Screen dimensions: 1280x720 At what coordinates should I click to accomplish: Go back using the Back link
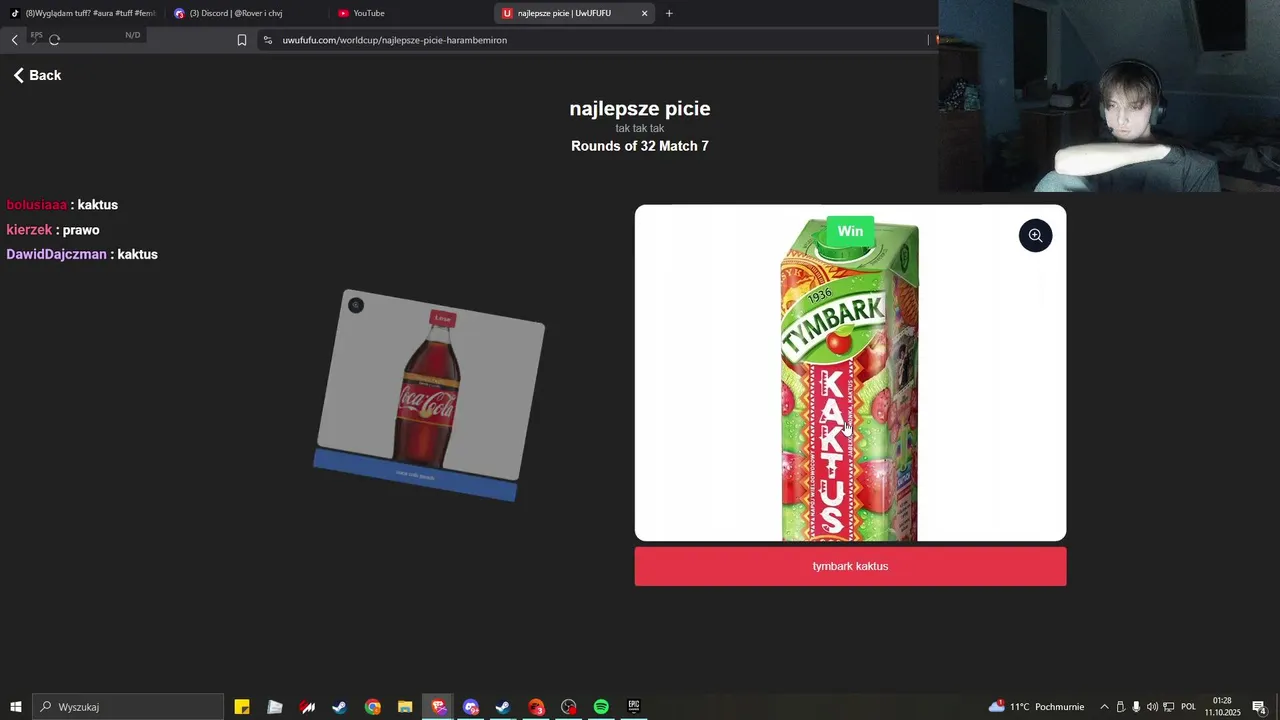tap(37, 75)
